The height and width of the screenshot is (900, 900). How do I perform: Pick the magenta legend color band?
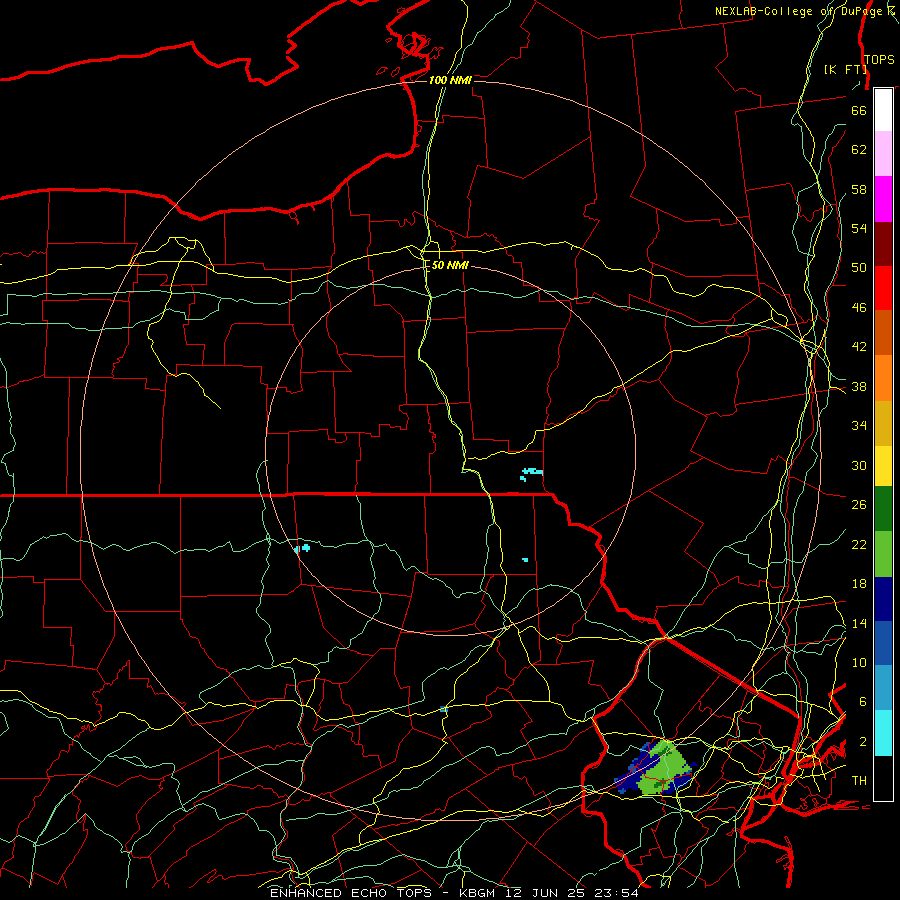coord(883,199)
